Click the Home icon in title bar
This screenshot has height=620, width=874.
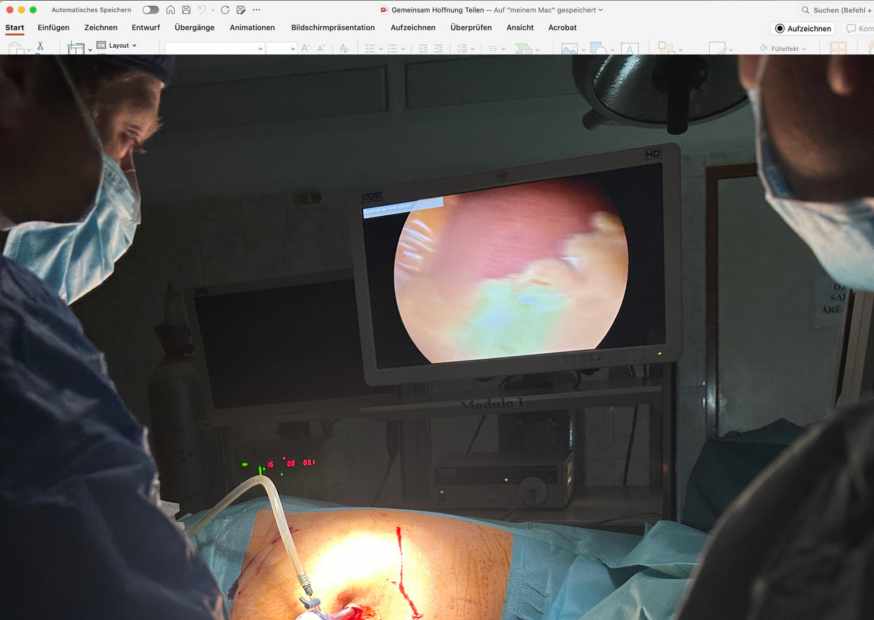tap(171, 10)
